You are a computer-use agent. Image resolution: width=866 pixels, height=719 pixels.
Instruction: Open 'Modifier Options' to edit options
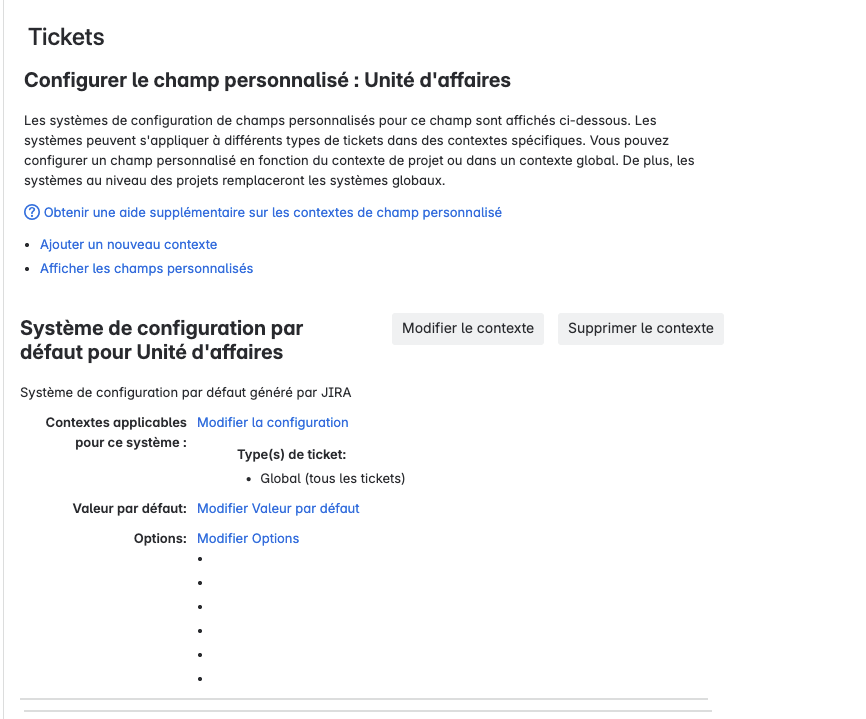point(247,538)
